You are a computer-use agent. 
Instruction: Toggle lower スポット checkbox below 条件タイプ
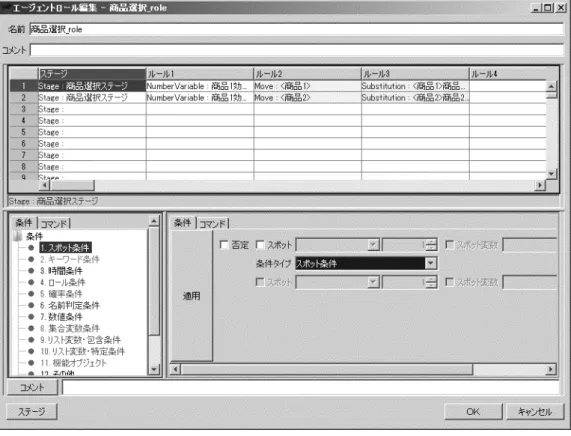260,282
